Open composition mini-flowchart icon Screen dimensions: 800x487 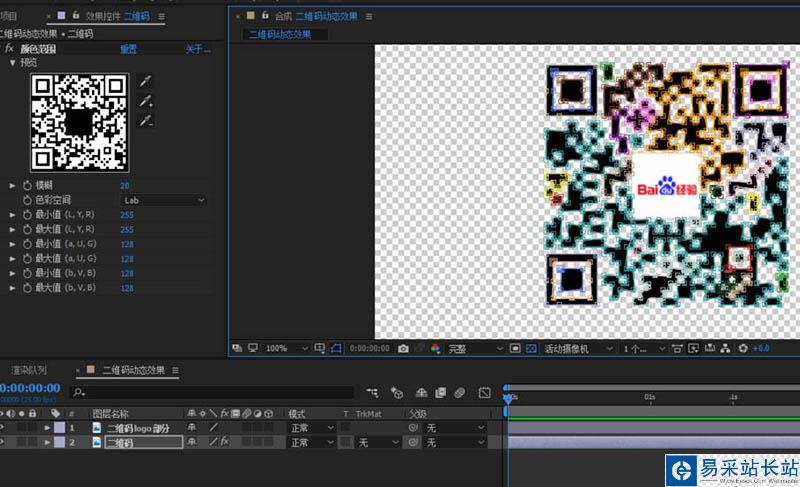372,393
